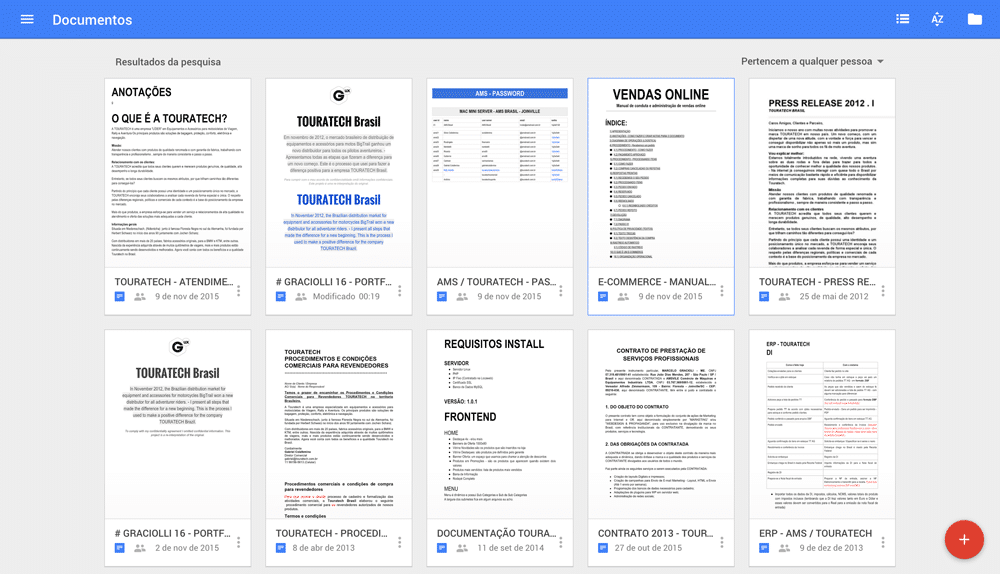Click the Docs icon under AMS / TOURATECH - PAS...
The width and height of the screenshot is (1000, 574).
point(441,297)
